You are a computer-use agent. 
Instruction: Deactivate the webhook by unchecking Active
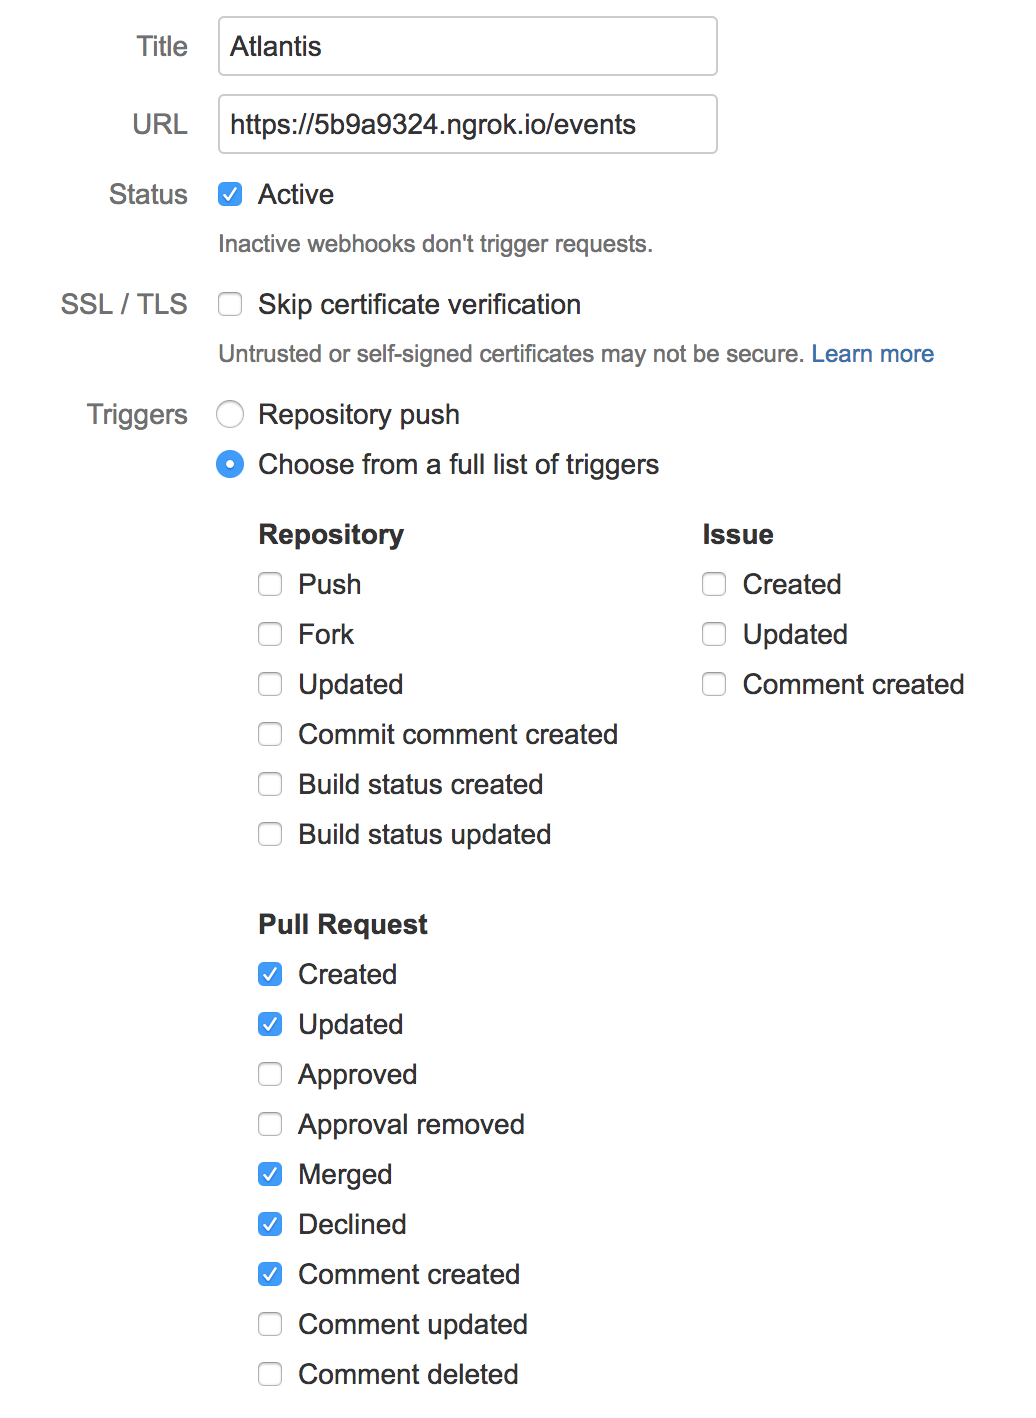230,194
